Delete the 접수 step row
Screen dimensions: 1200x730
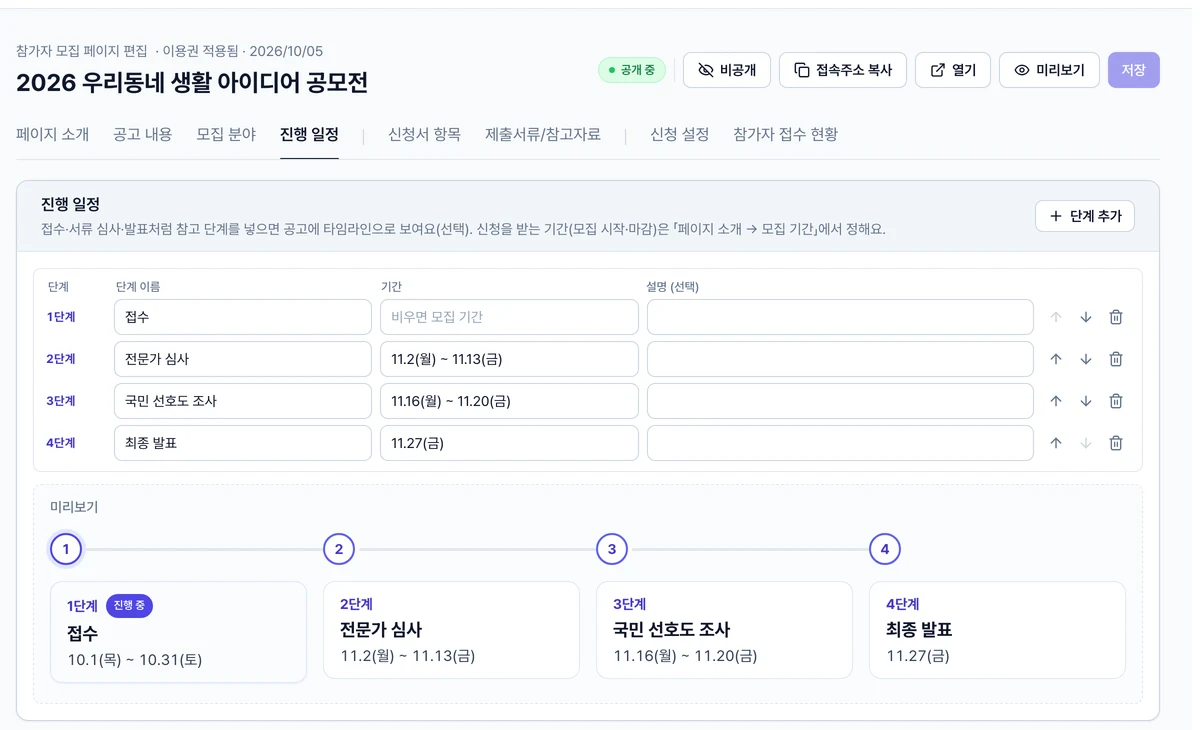click(x=1116, y=317)
